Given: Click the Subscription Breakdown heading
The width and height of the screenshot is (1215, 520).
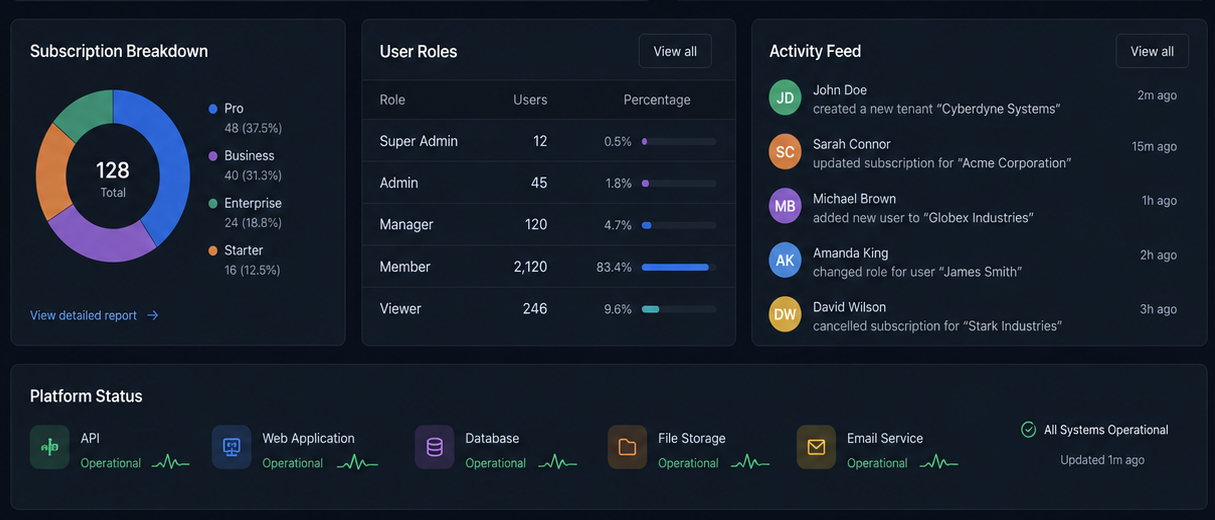Looking at the screenshot, I should pos(119,51).
